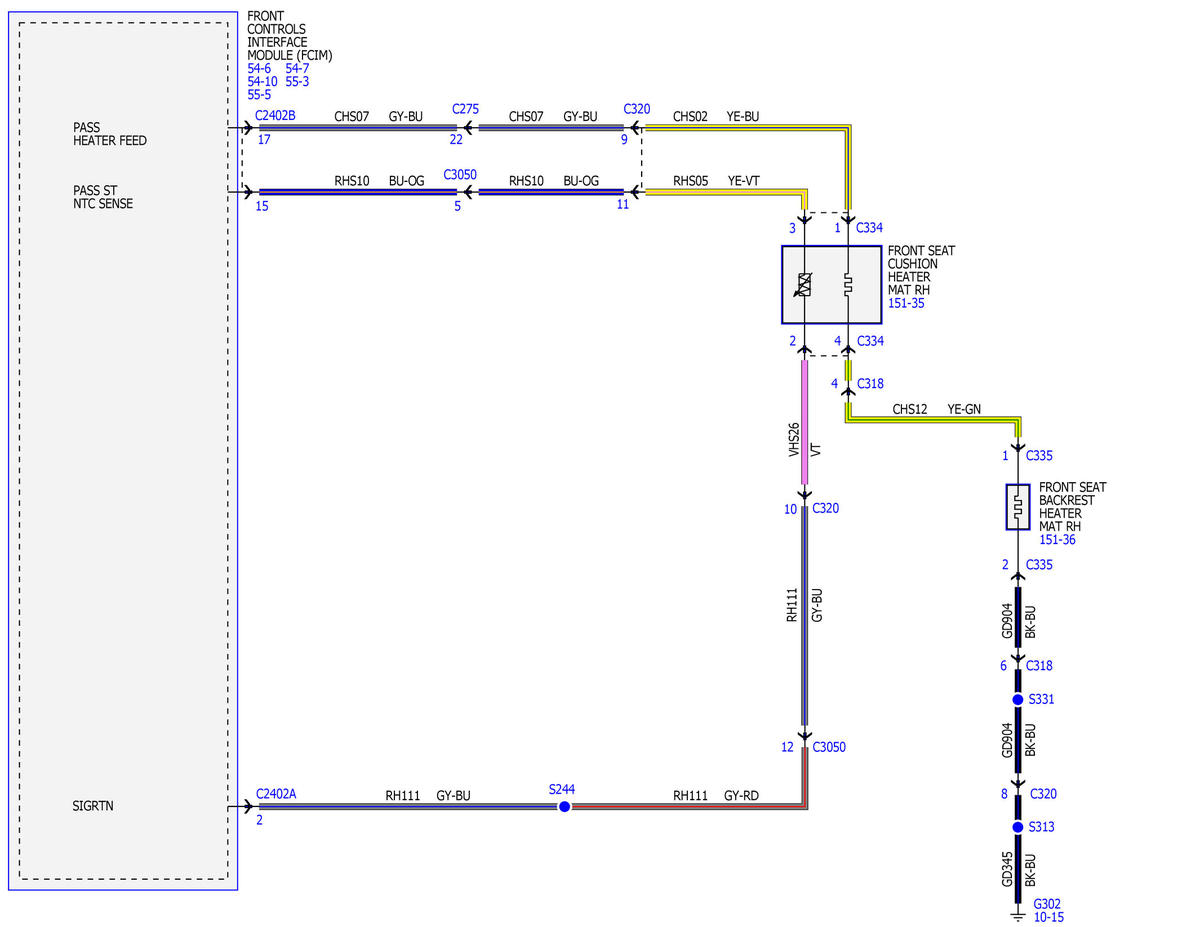The height and width of the screenshot is (927, 1200).
Task: Follow the 55-3 page reference
Action: pyautogui.click(x=298, y=81)
